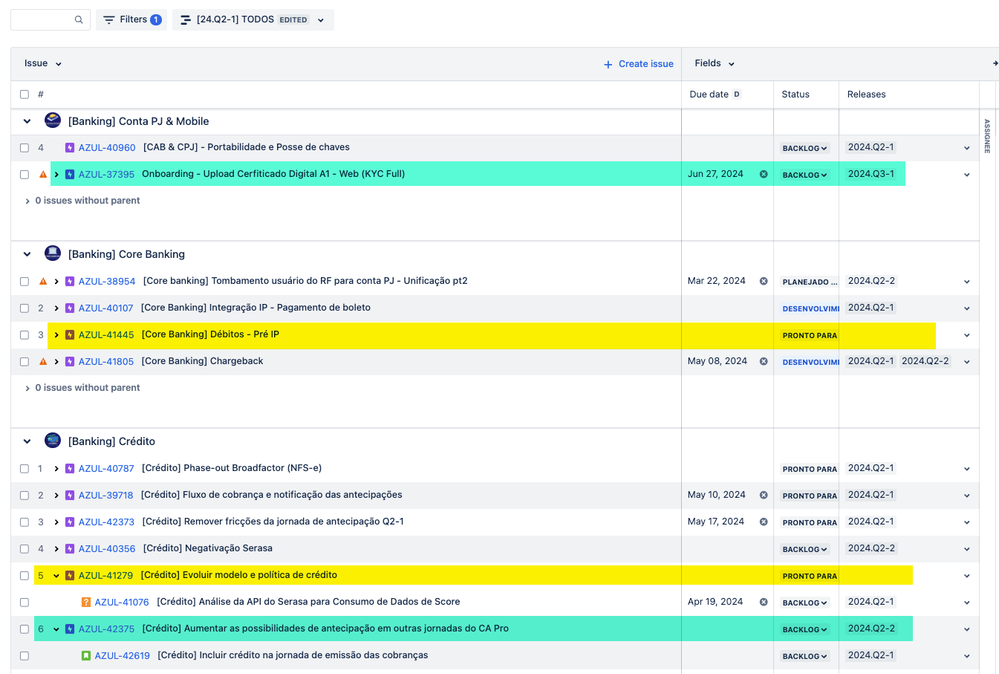Clear the May 17, 2024 due date
Image resolution: width=999 pixels, height=674 pixels.
click(x=763, y=522)
